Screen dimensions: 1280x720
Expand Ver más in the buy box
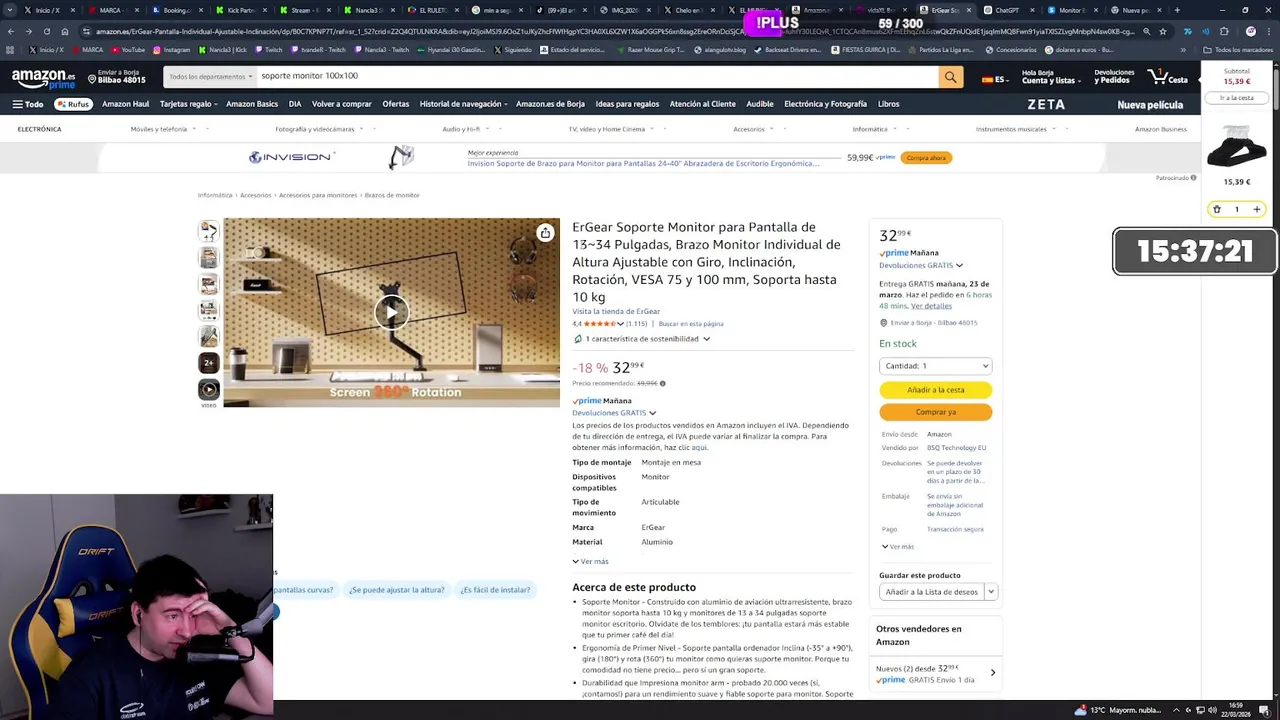[x=898, y=547]
